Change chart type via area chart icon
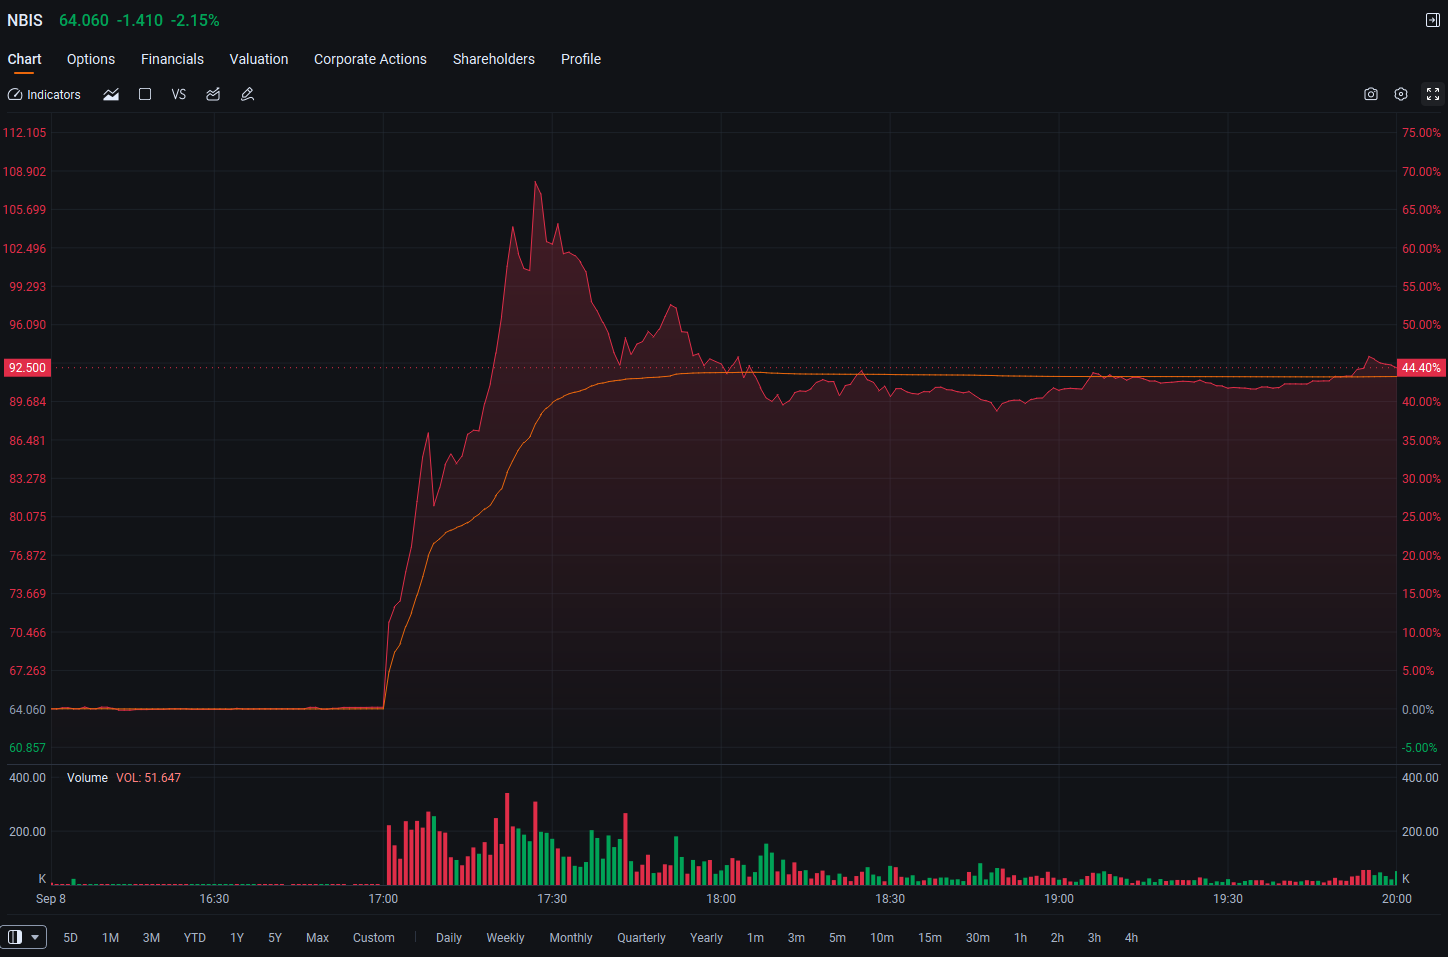This screenshot has width=1448, height=957. click(111, 94)
